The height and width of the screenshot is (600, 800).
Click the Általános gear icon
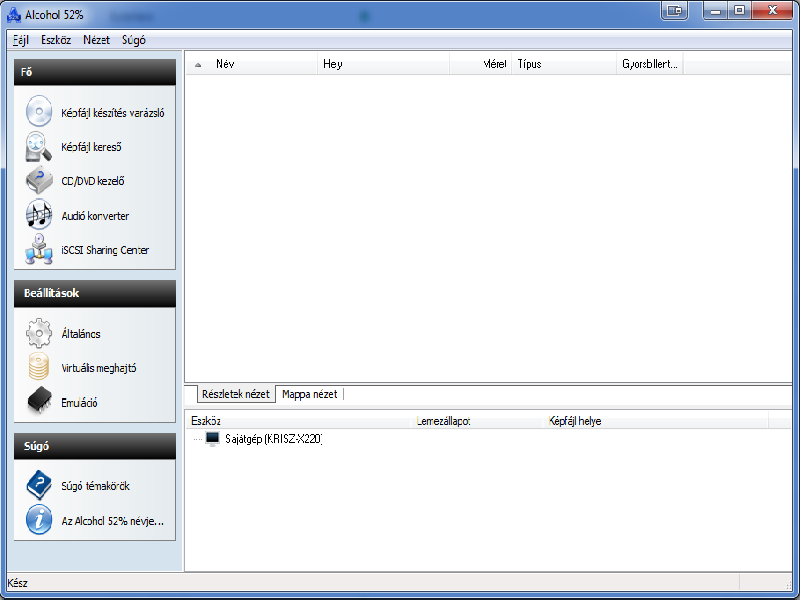coord(39,333)
